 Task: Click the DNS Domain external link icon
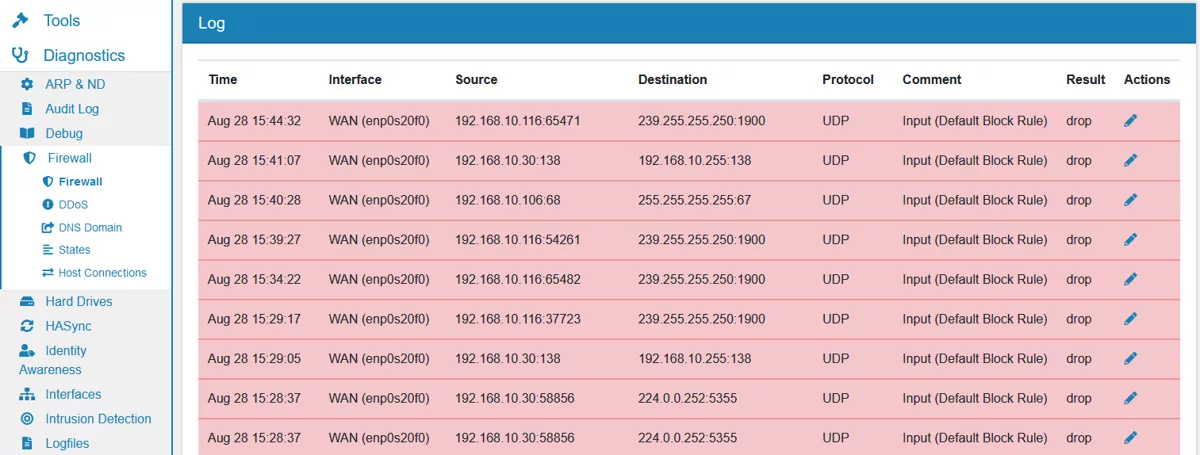(47, 227)
